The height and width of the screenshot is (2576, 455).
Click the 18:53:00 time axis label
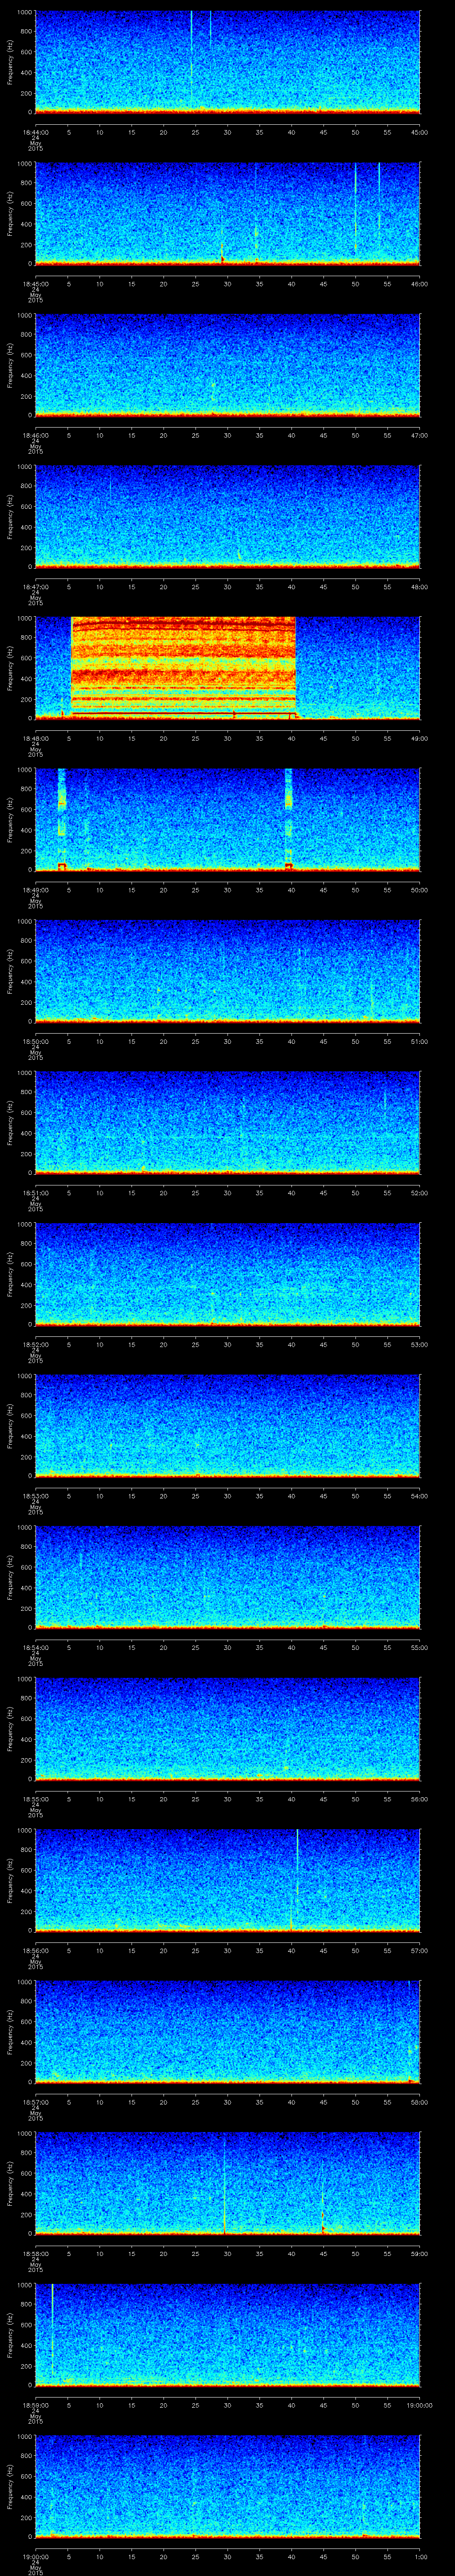click(x=35, y=1495)
